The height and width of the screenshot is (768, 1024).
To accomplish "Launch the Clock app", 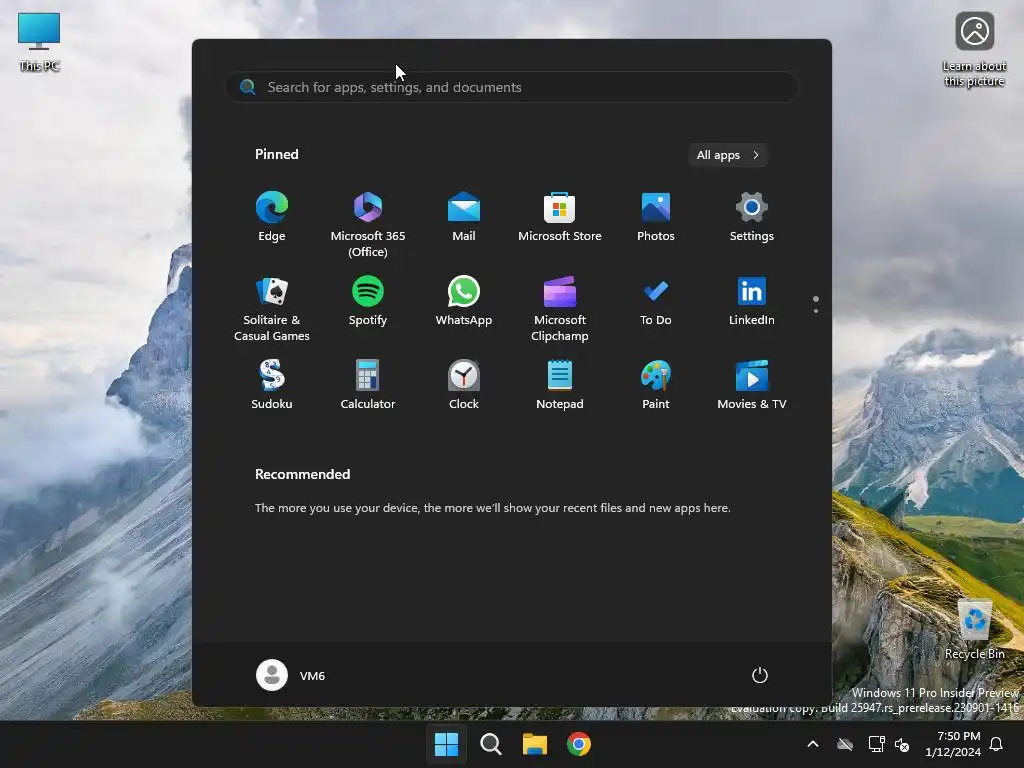I will coord(464,385).
